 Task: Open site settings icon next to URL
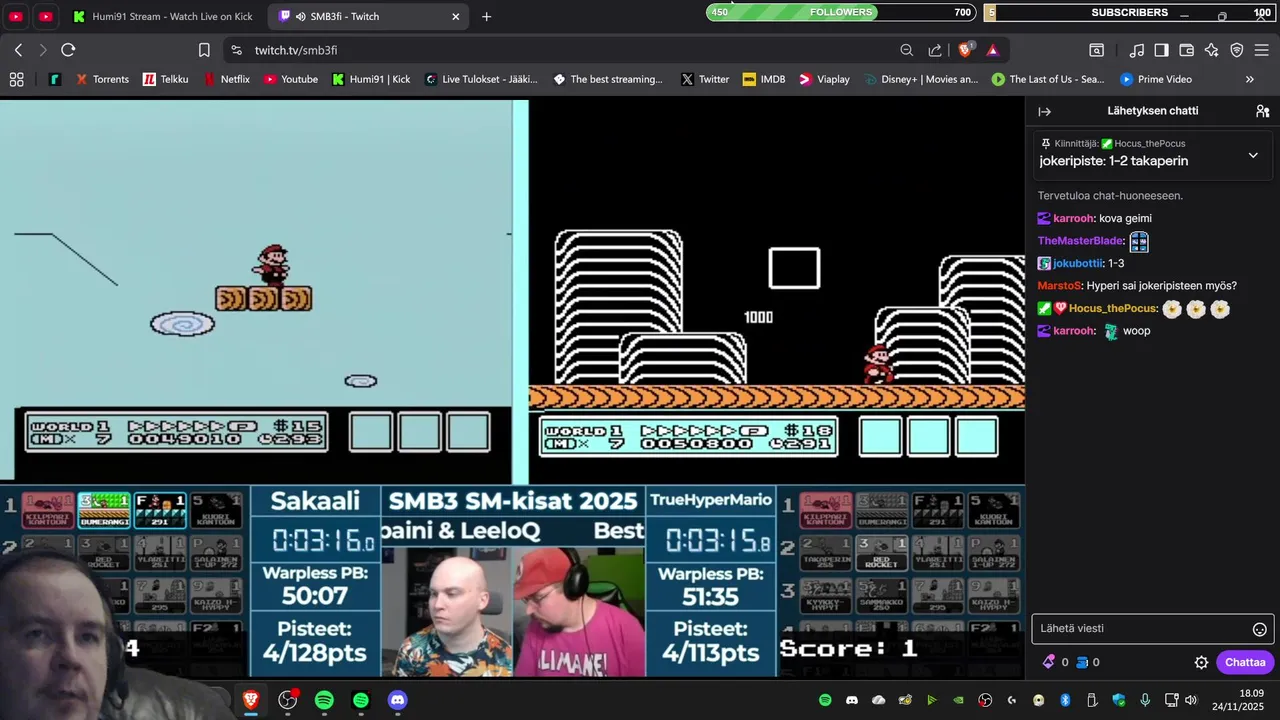(x=236, y=50)
